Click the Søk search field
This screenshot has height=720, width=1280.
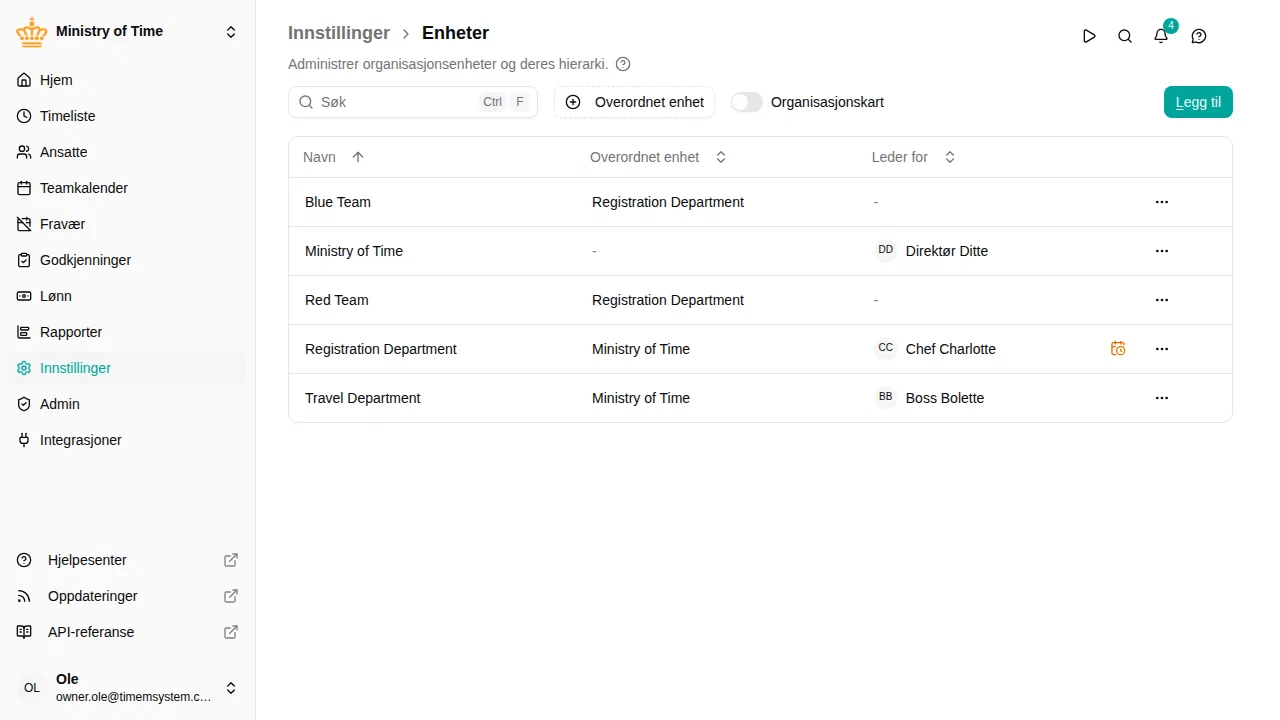[413, 102]
